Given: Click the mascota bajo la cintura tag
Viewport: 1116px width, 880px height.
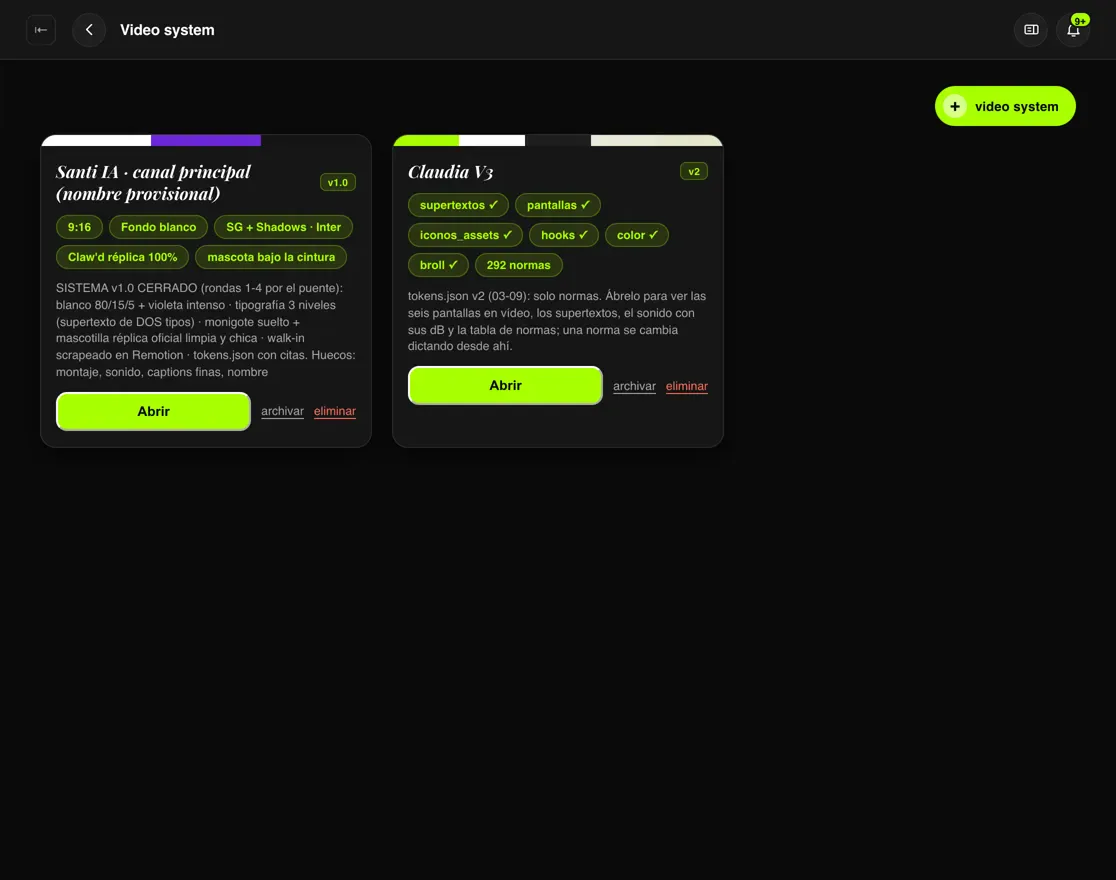Looking at the screenshot, I should [271, 257].
